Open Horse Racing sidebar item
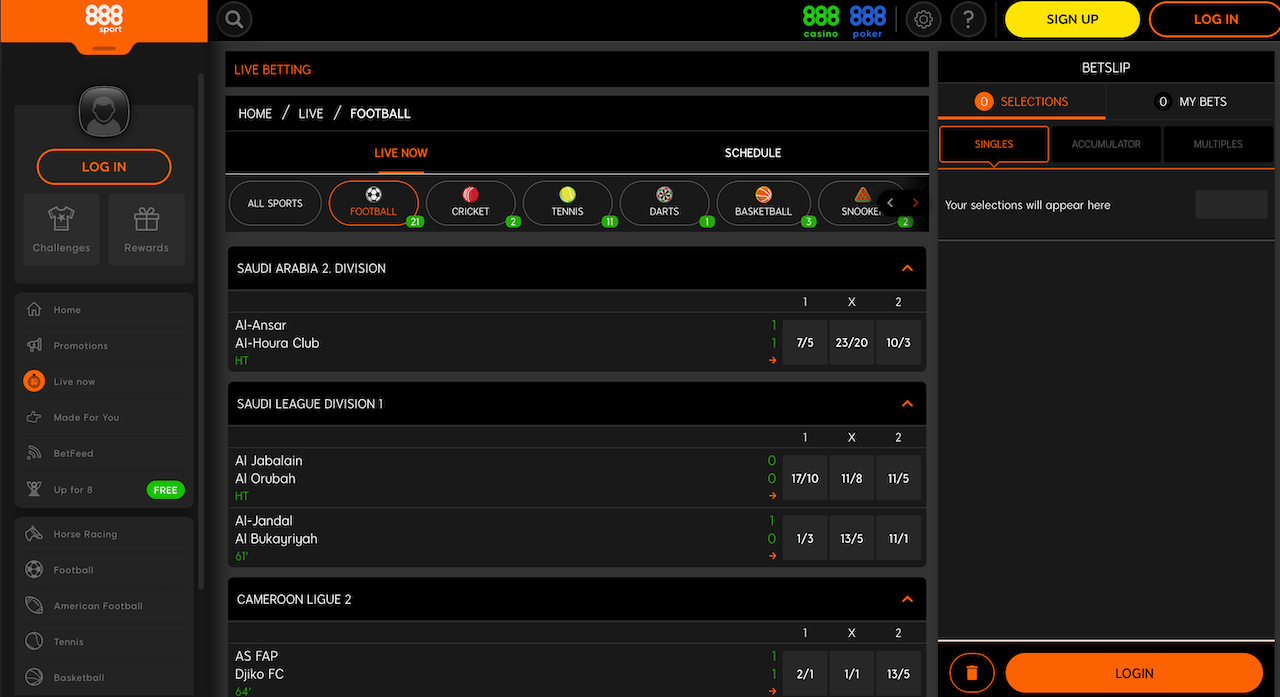 click(x=104, y=534)
